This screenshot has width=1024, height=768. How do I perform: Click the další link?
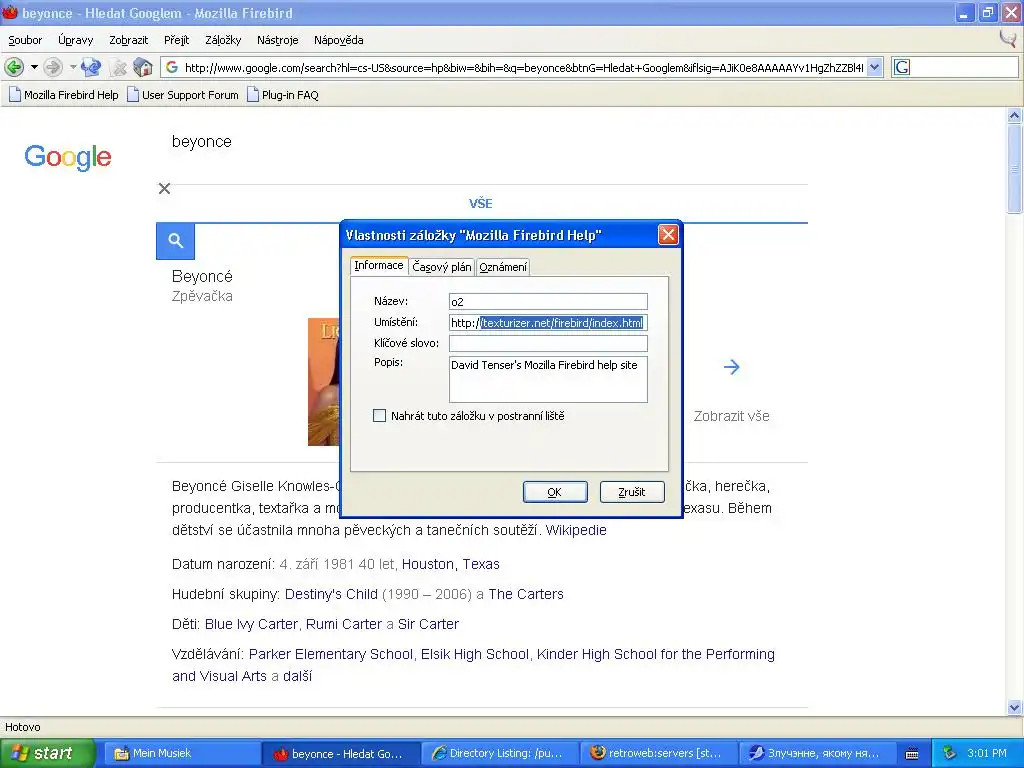click(x=297, y=677)
